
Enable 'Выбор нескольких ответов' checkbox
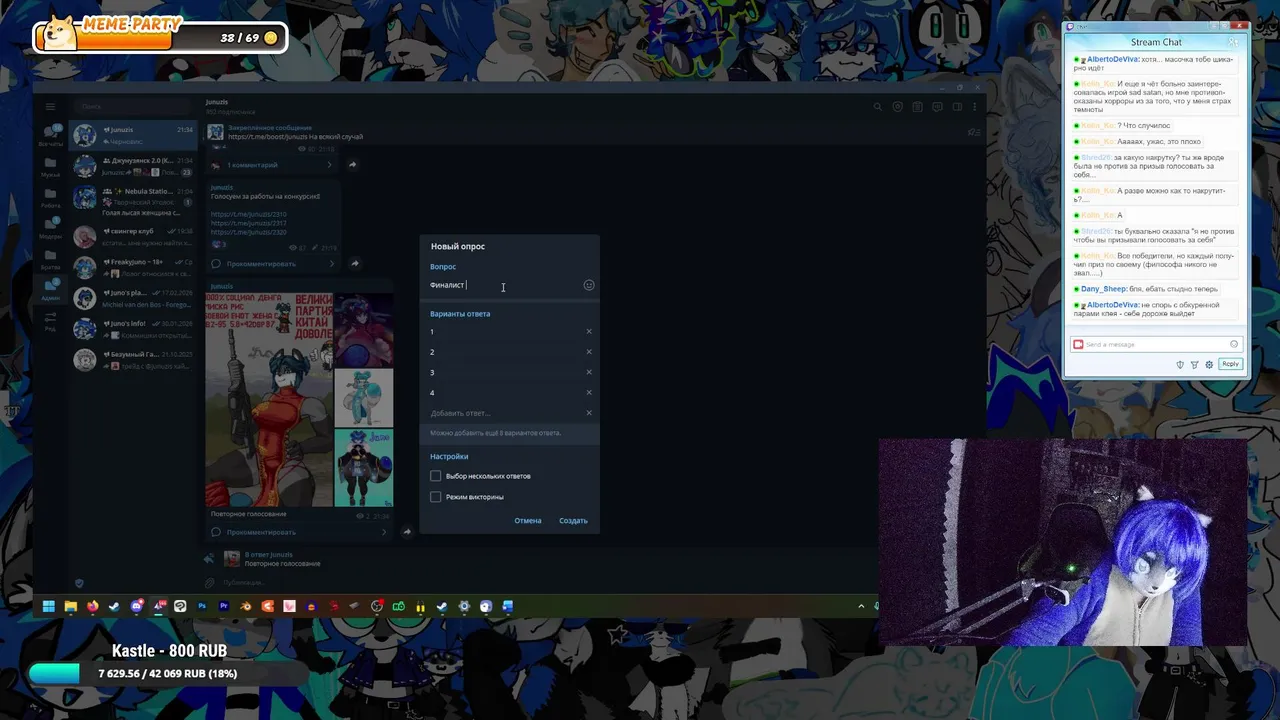(x=436, y=476)
